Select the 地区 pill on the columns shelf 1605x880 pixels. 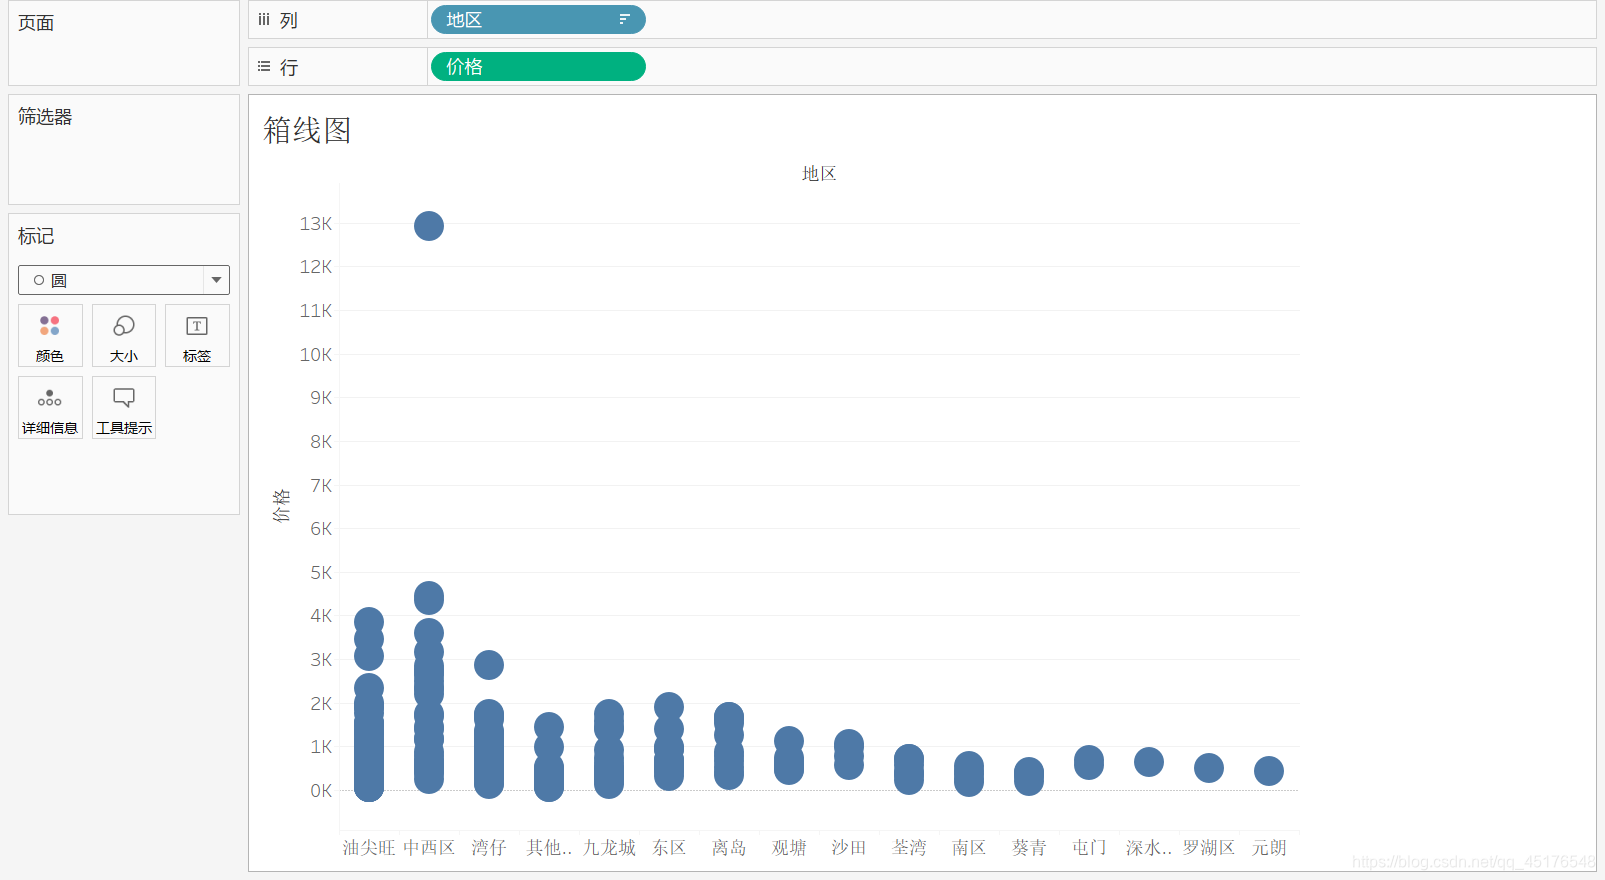[538, 19]
